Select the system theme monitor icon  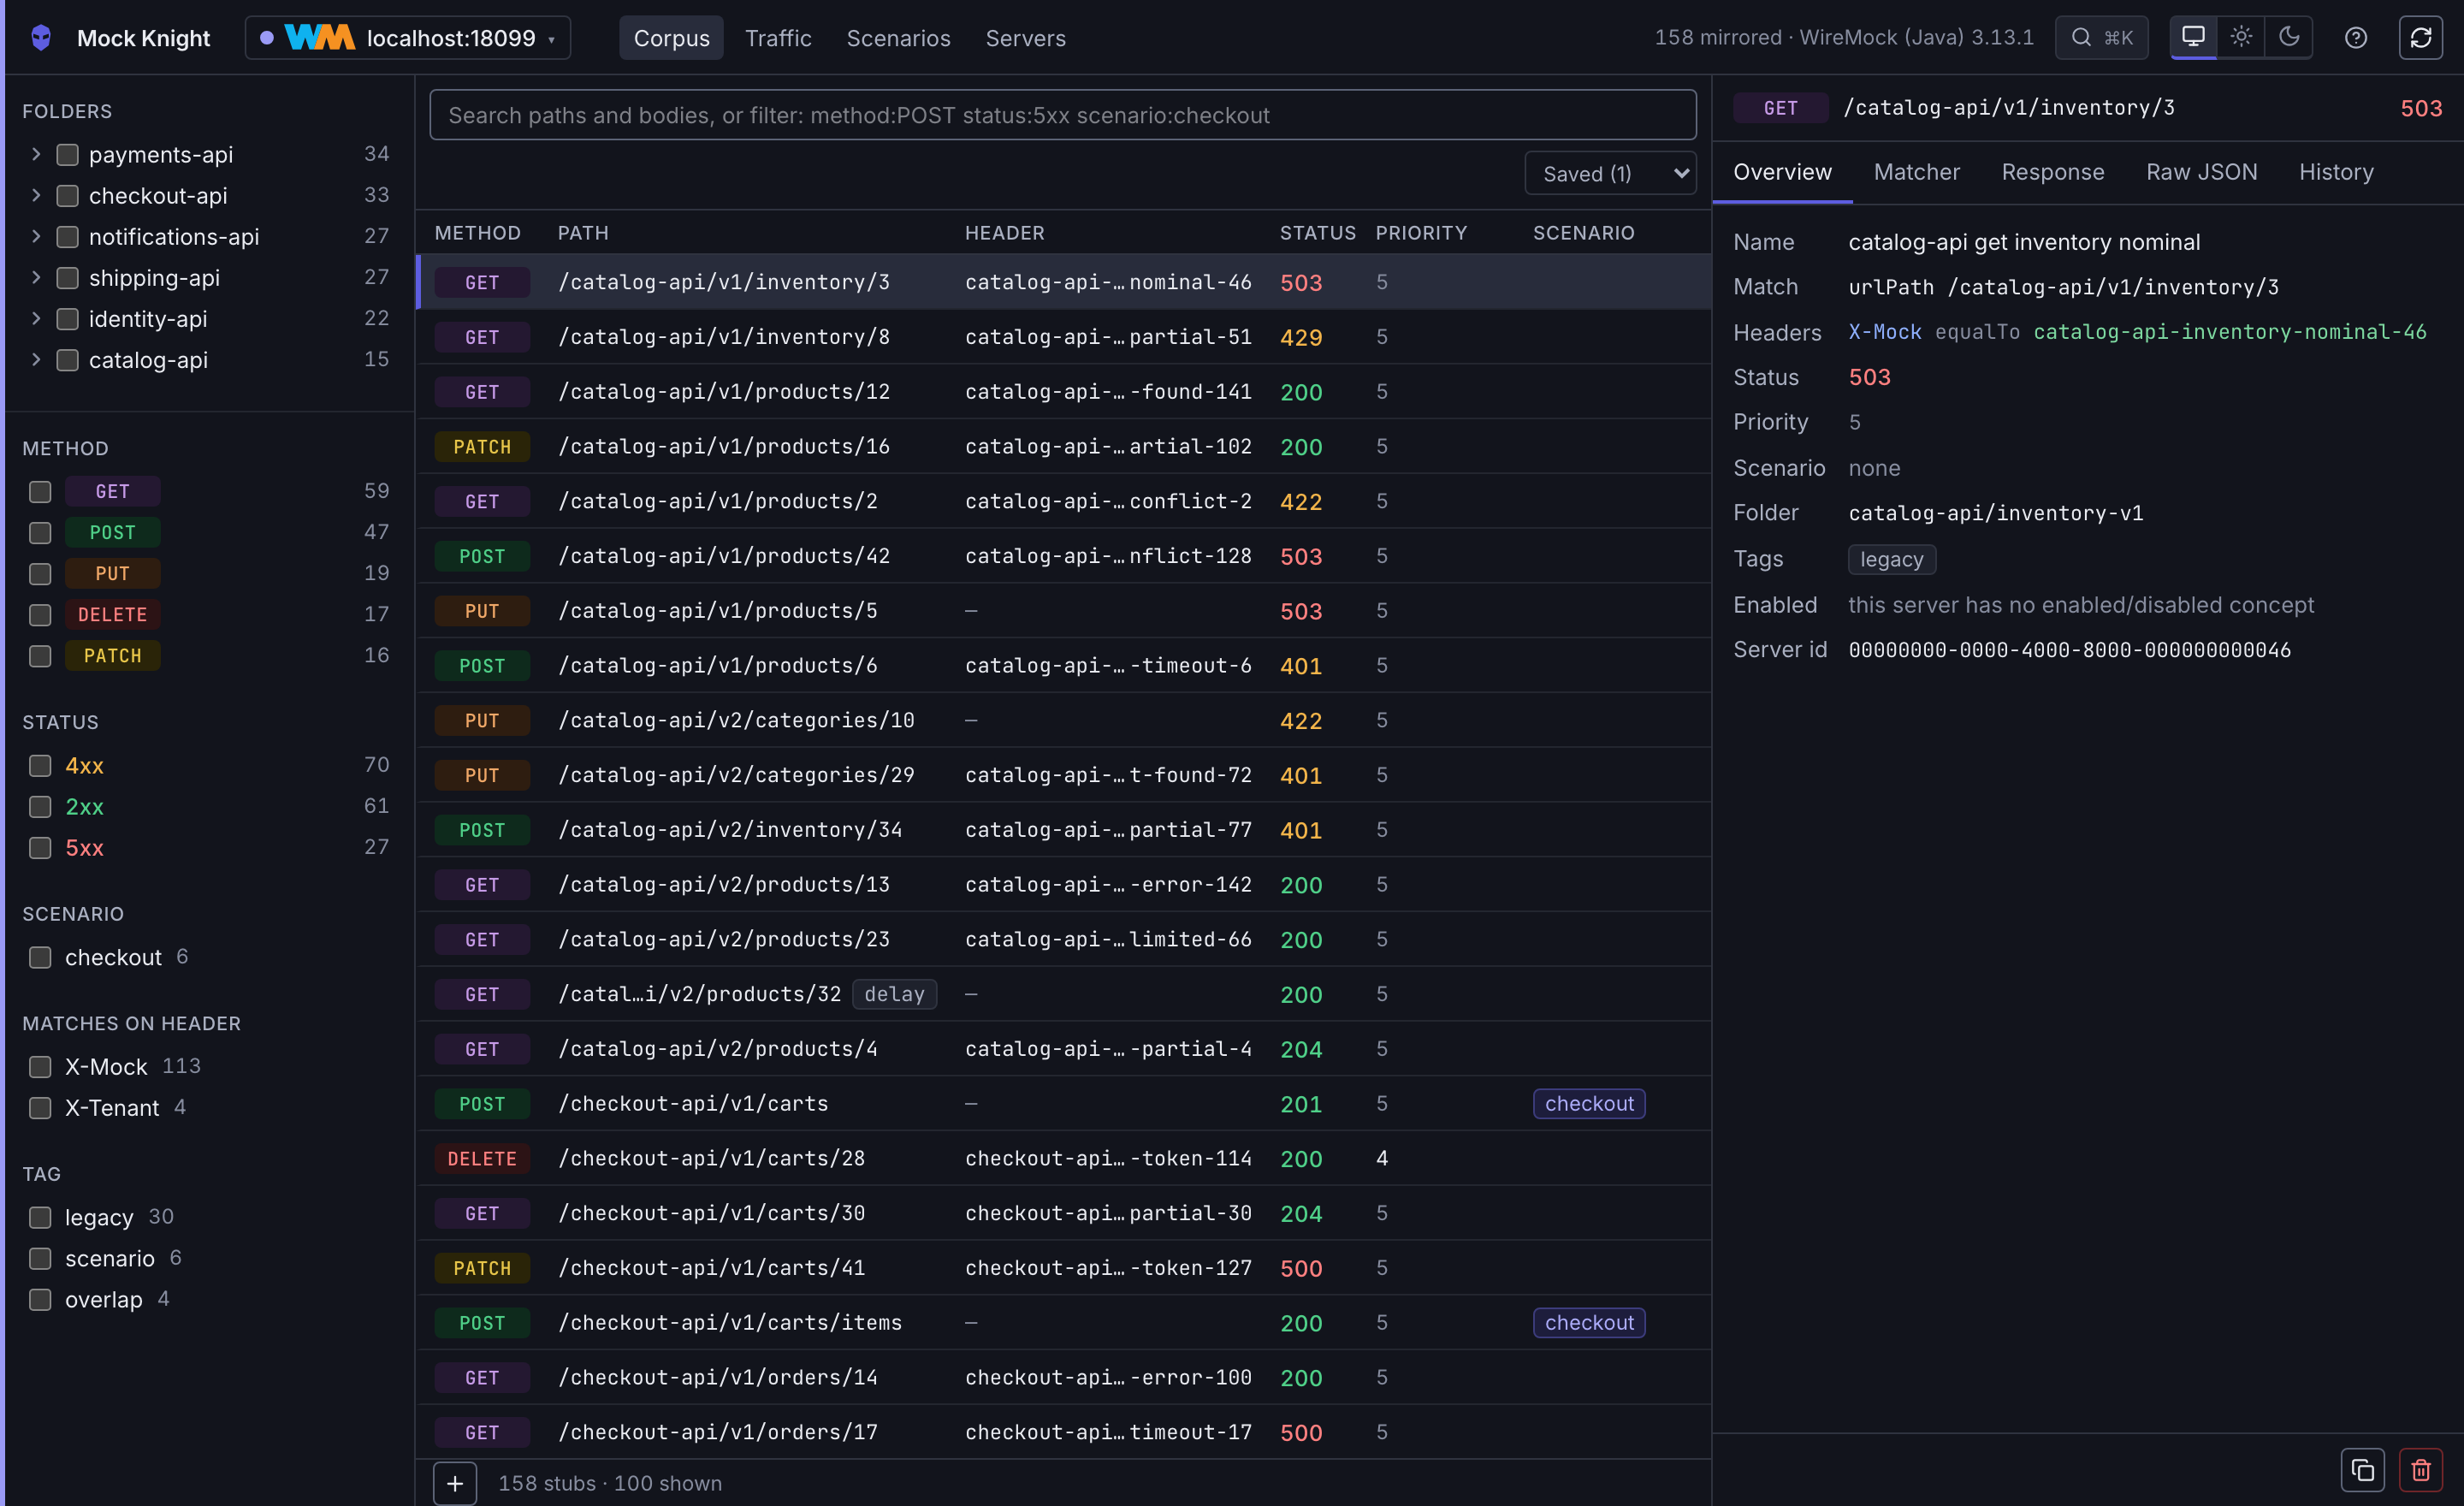pyautogui.click(x=2193, y=38)
